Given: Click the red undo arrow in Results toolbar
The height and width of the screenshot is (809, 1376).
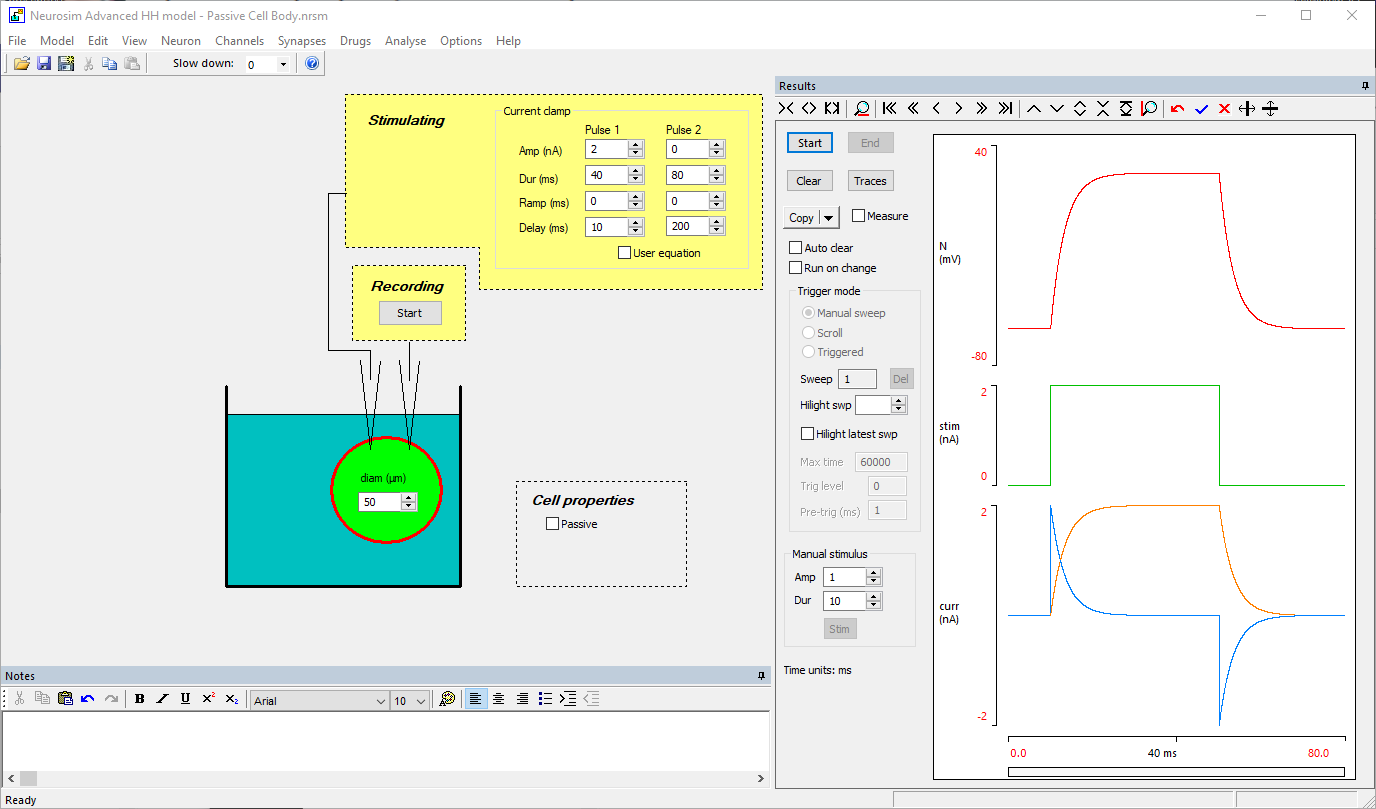Looking at the screenshot, I should point(1177,109).
